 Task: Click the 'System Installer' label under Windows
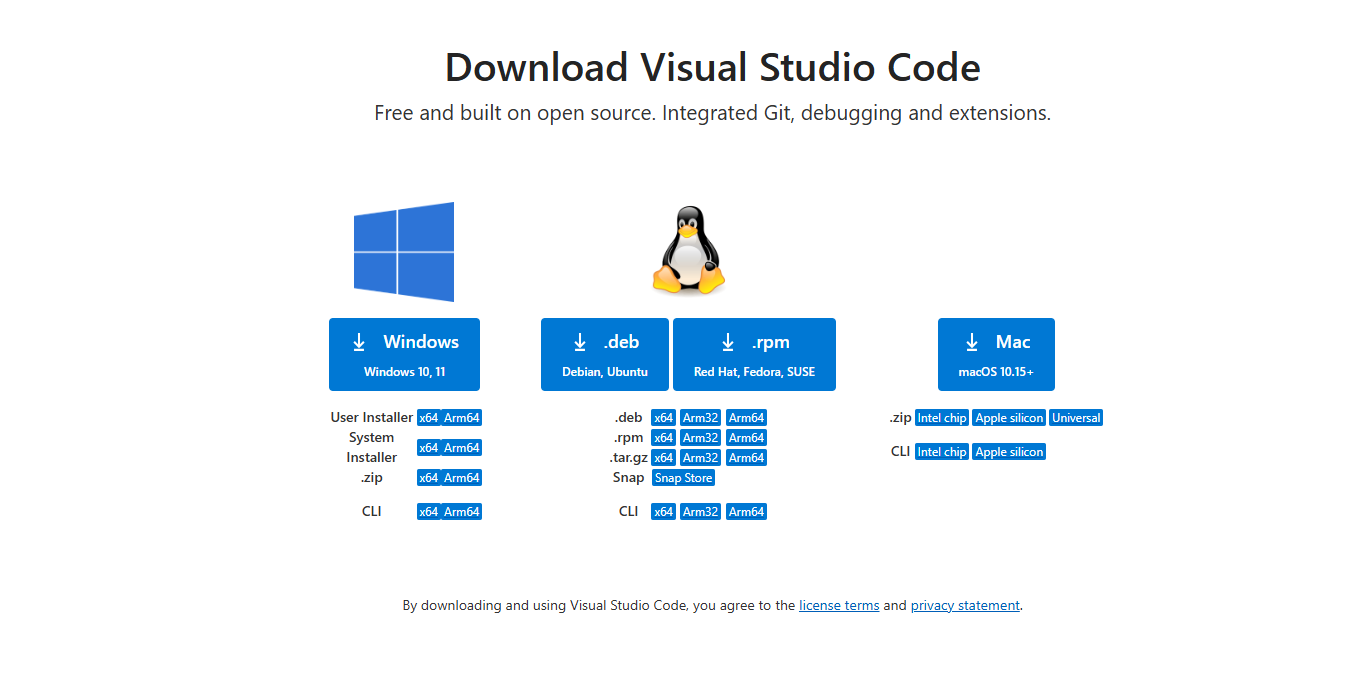pyautogui.click(x=372, y=448)
